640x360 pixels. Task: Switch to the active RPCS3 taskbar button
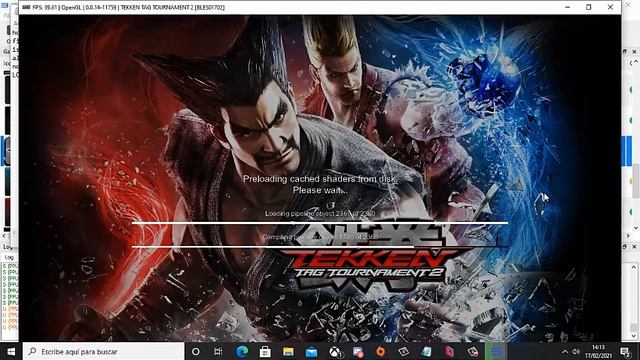coord(496,351)
